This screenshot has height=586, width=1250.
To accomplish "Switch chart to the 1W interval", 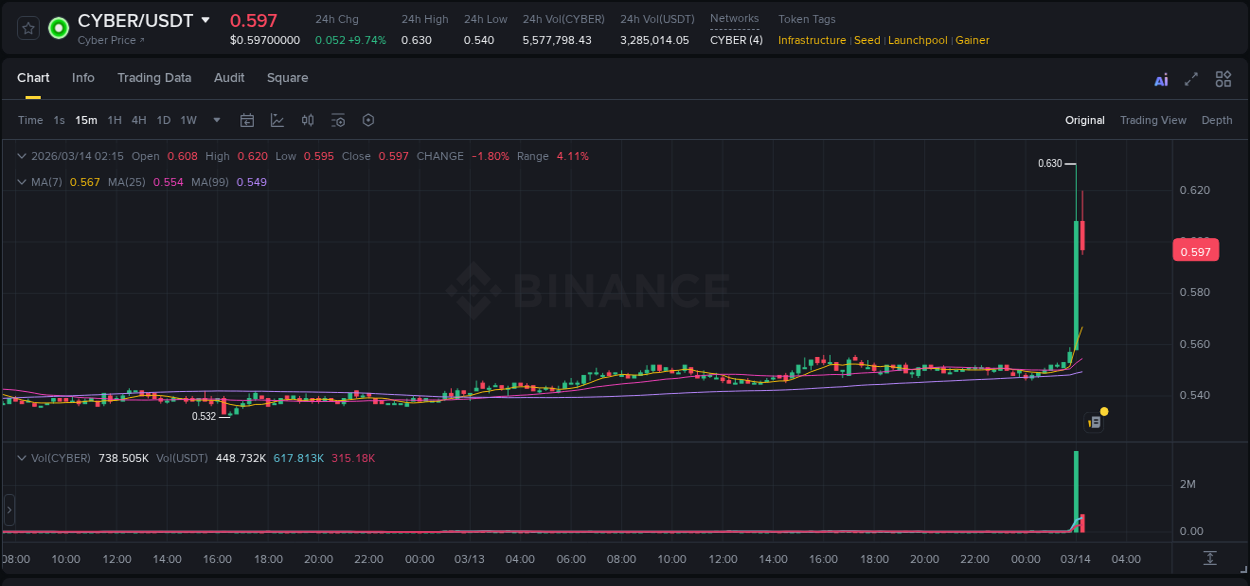I will [188, 120].
